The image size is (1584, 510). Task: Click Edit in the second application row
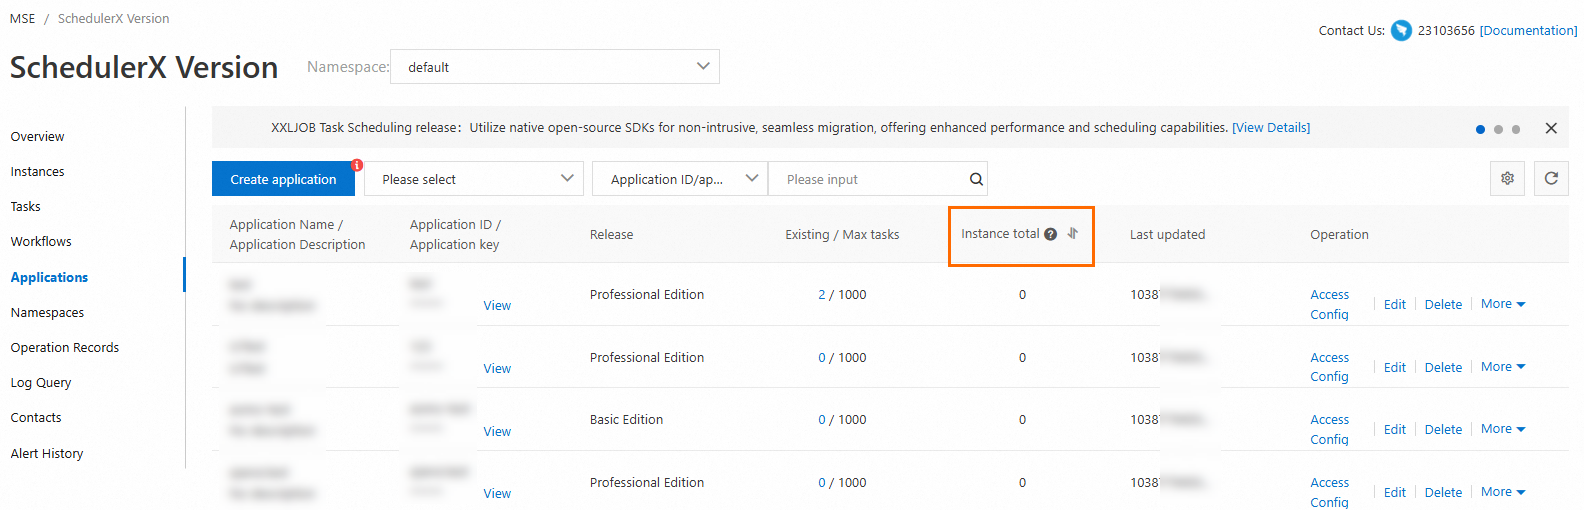[x=1394, y=368]
